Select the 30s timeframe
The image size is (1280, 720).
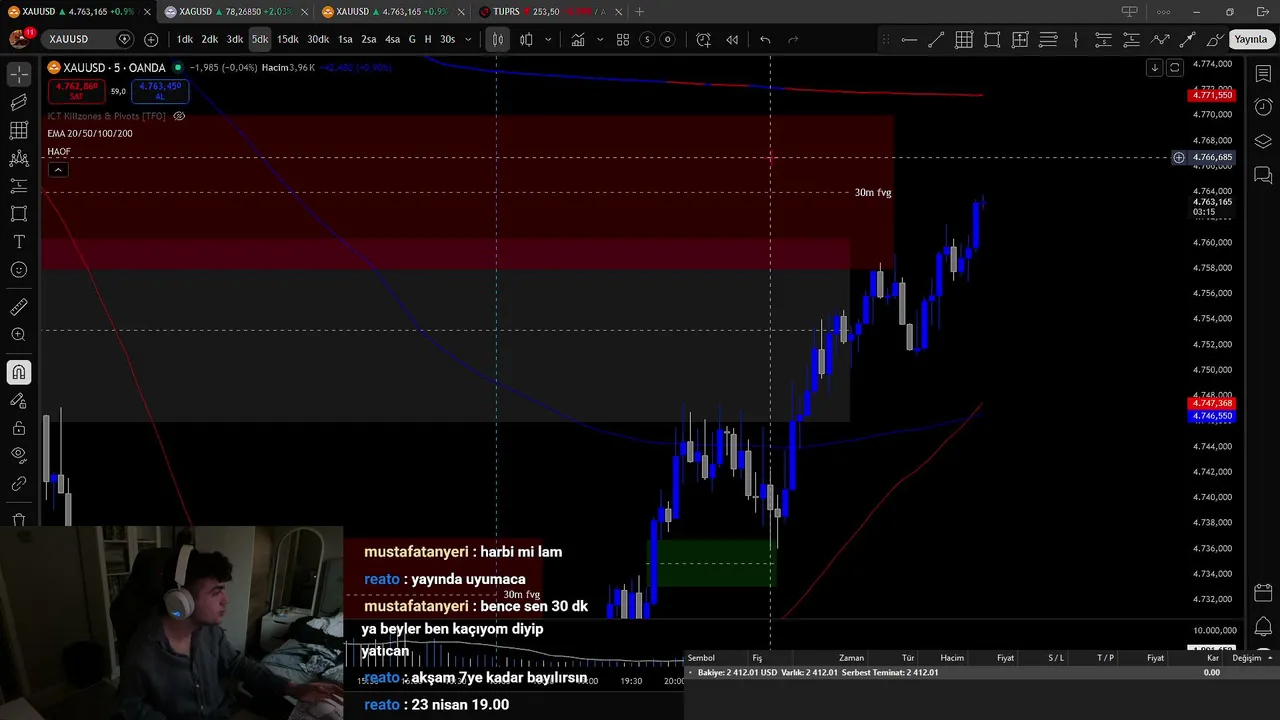tap(447, 39)
